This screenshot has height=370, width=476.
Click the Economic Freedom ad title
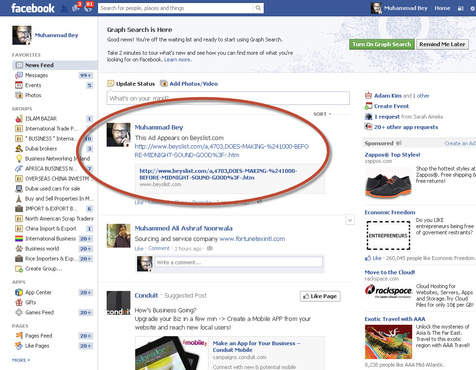pyautogui.click(x=390, y=212)
